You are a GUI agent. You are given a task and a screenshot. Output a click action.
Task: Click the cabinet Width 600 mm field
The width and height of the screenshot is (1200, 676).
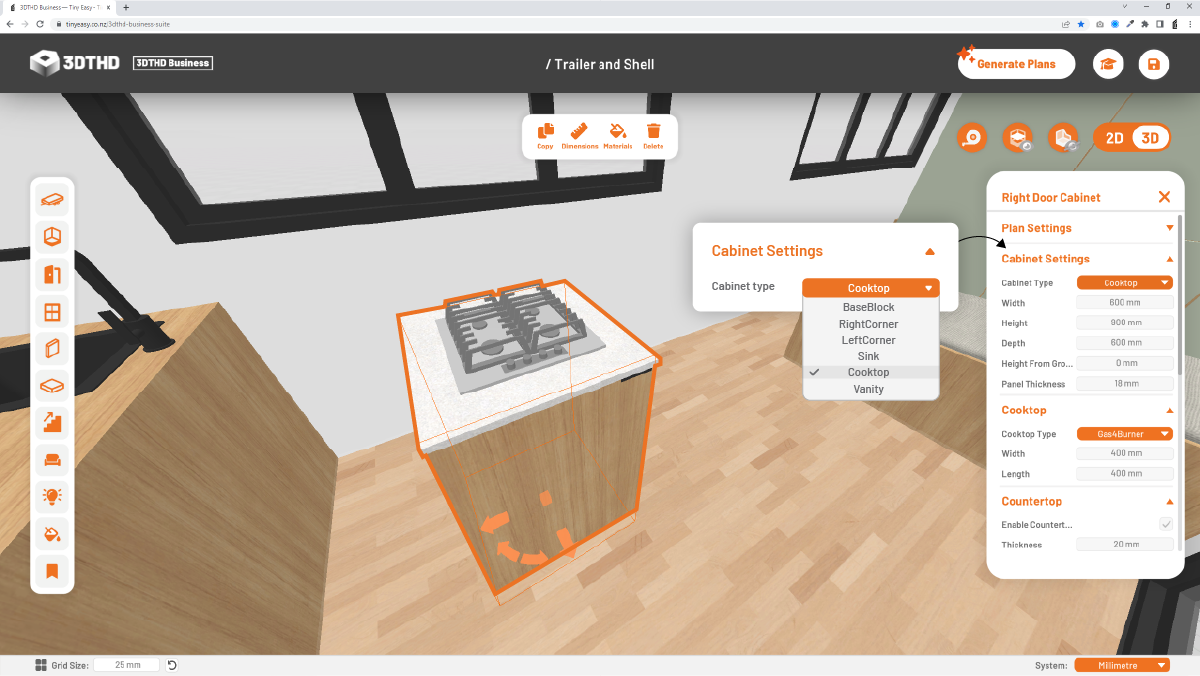click(x=1124, y=303)
